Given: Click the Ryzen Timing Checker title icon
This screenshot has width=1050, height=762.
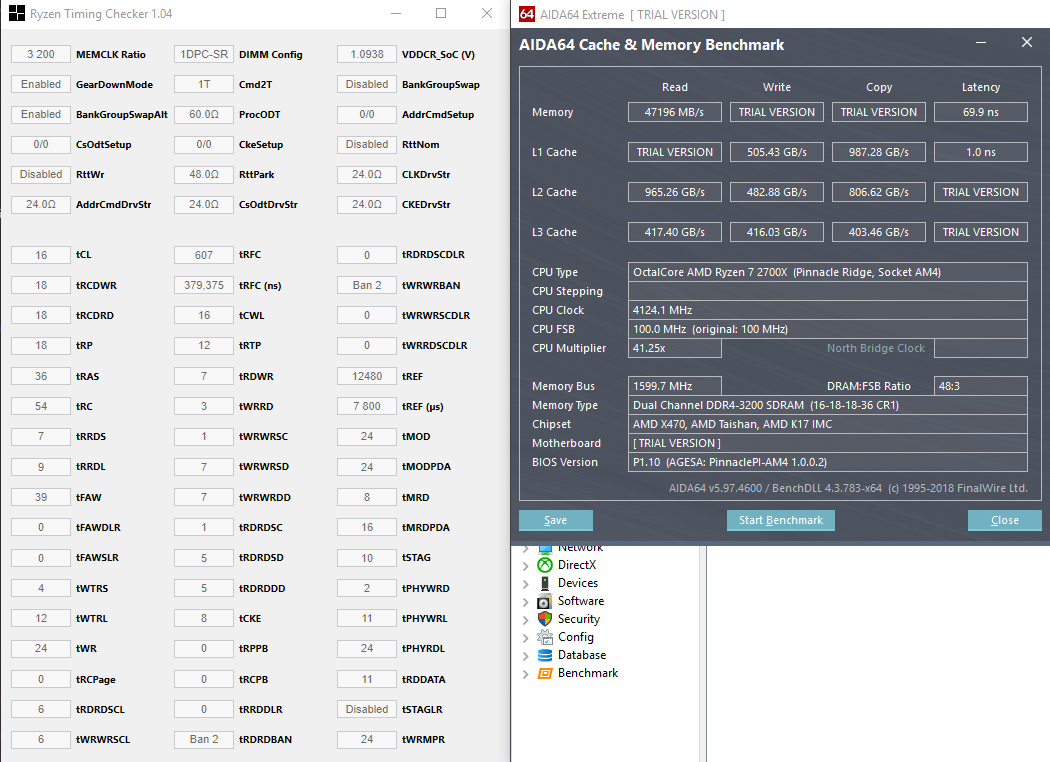Looking at the screenshot, I should coord(17,14).
